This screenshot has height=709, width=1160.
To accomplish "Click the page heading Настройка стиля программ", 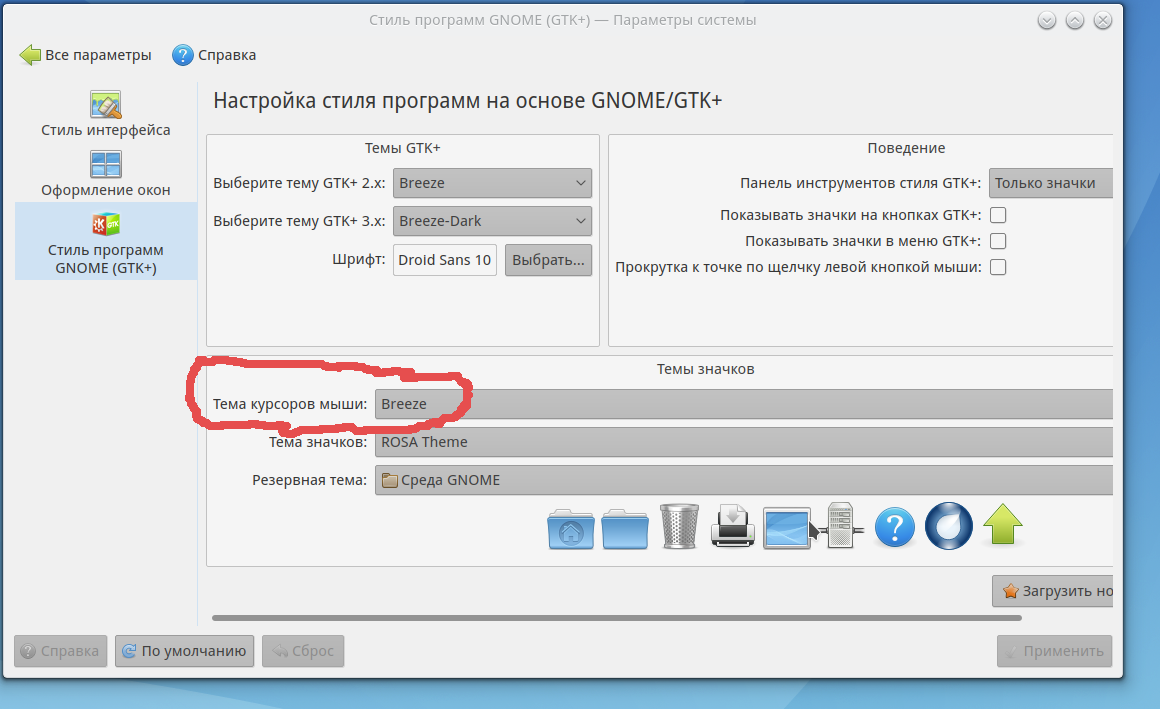I will point(468,101).
